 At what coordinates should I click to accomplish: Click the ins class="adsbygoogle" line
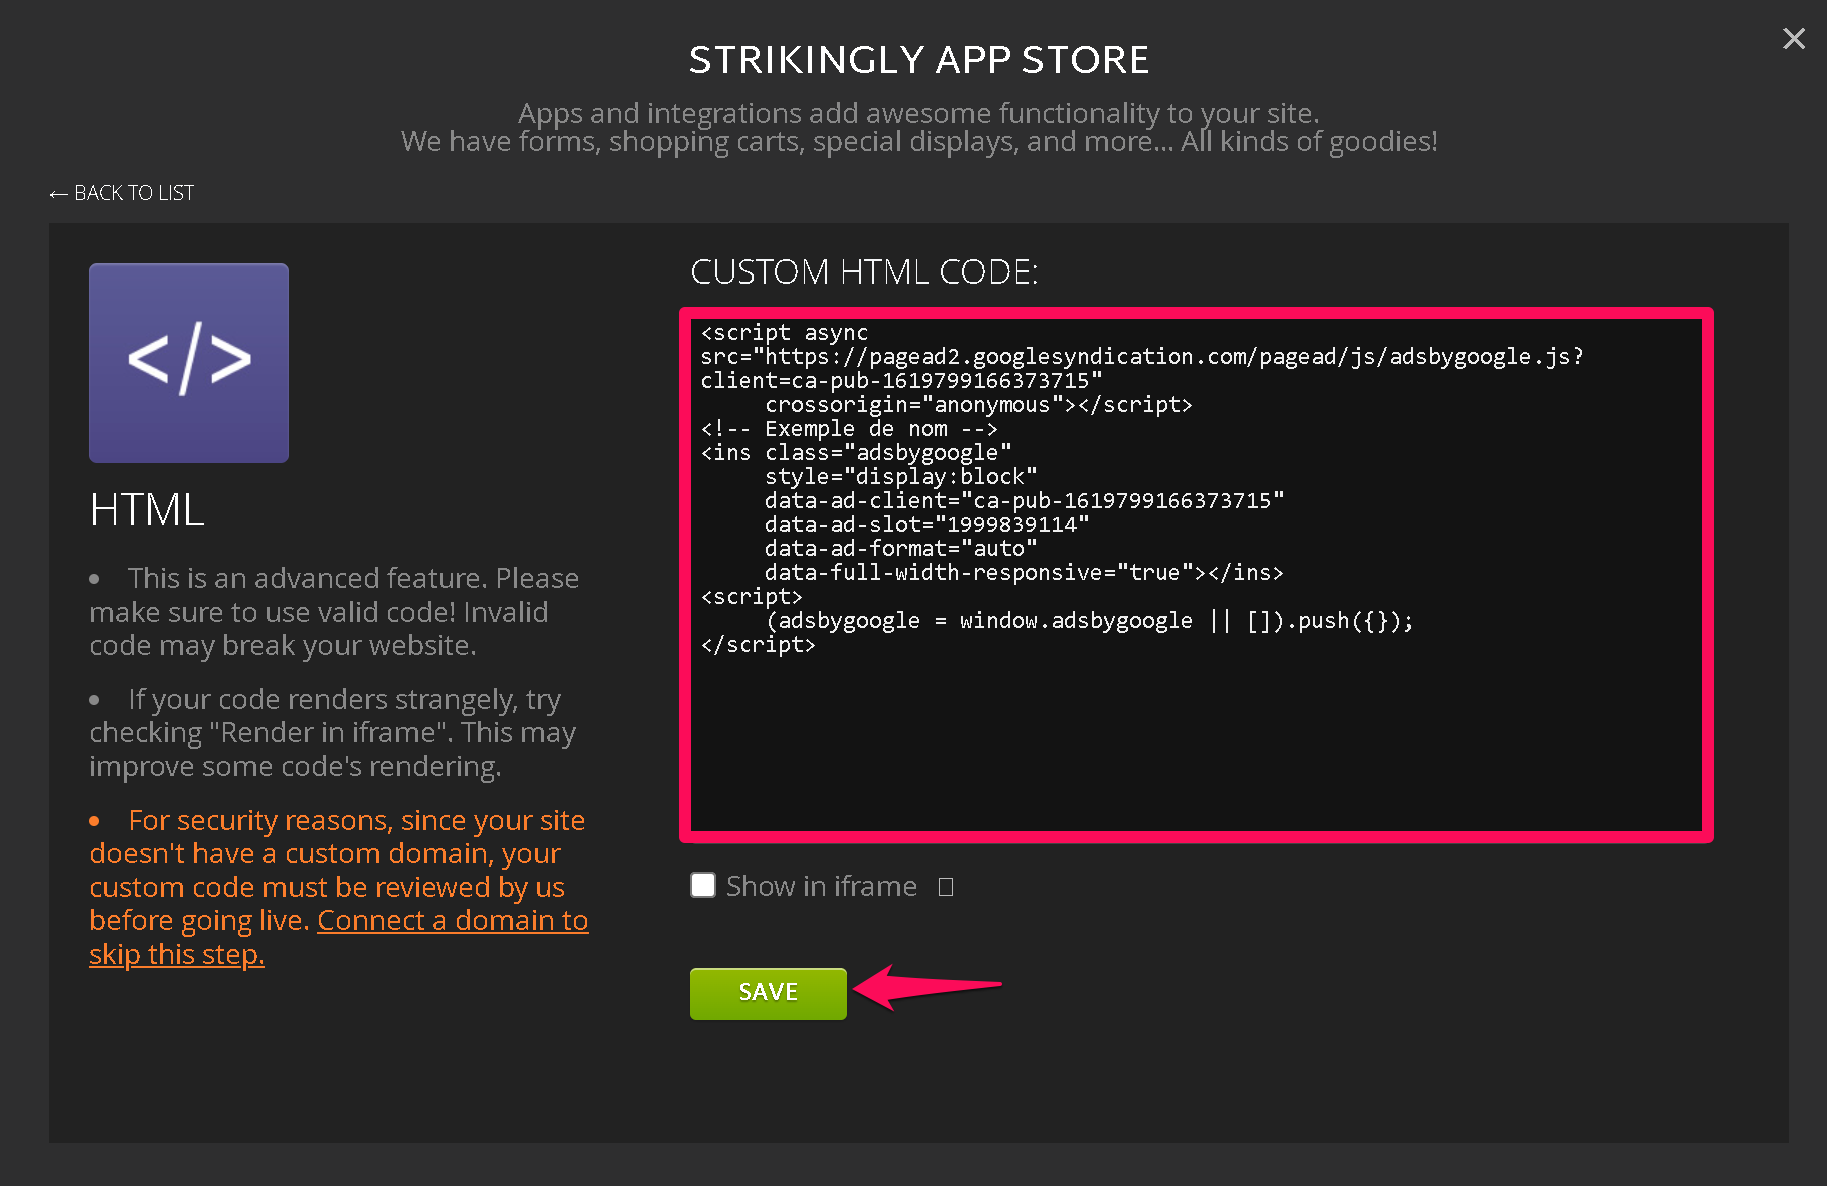pyautogui.click(x=856, y=452)
